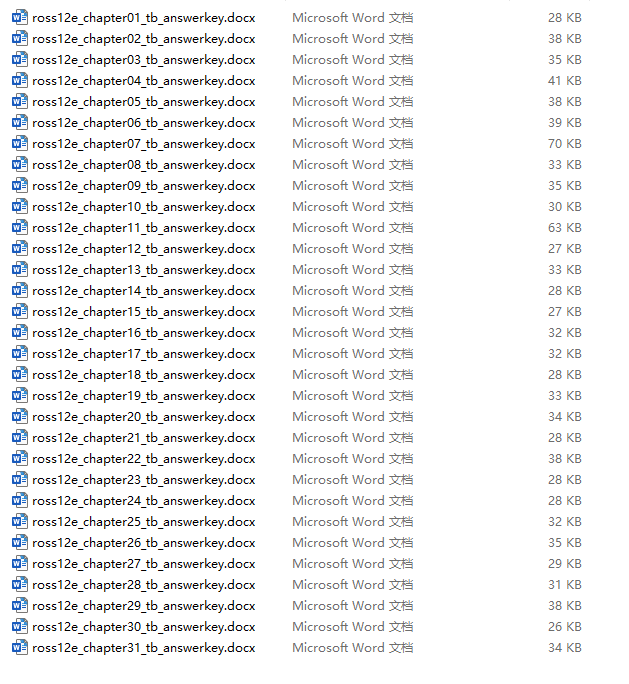The width and height of the screenshot is (629, 684).
Task: Click the Microsoft Word type of chapter12 row
Action: [352, 249]
